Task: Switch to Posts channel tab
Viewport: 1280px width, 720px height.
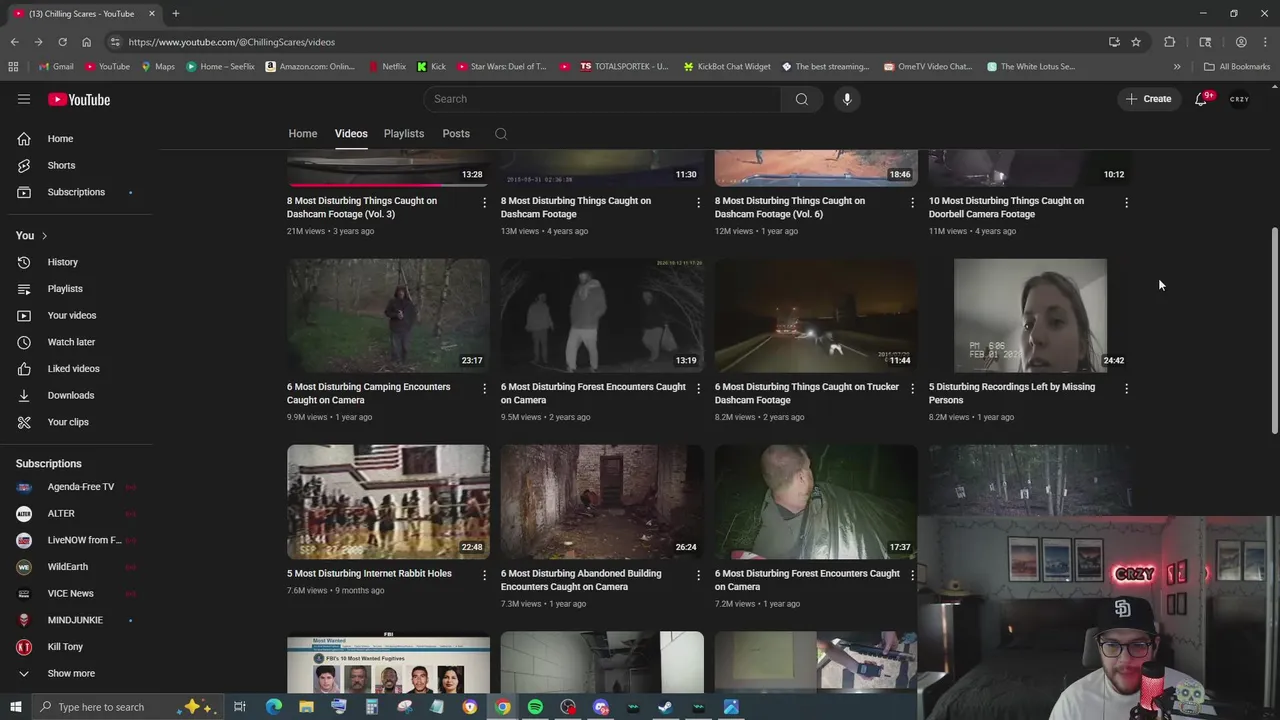Action: tap(456, 134)
